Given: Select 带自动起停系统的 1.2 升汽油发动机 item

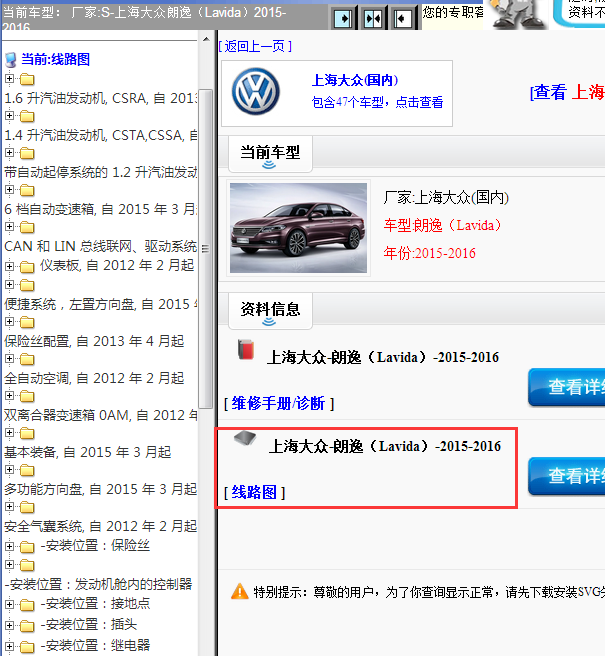Looking at the screenshot, I should 100,172.
